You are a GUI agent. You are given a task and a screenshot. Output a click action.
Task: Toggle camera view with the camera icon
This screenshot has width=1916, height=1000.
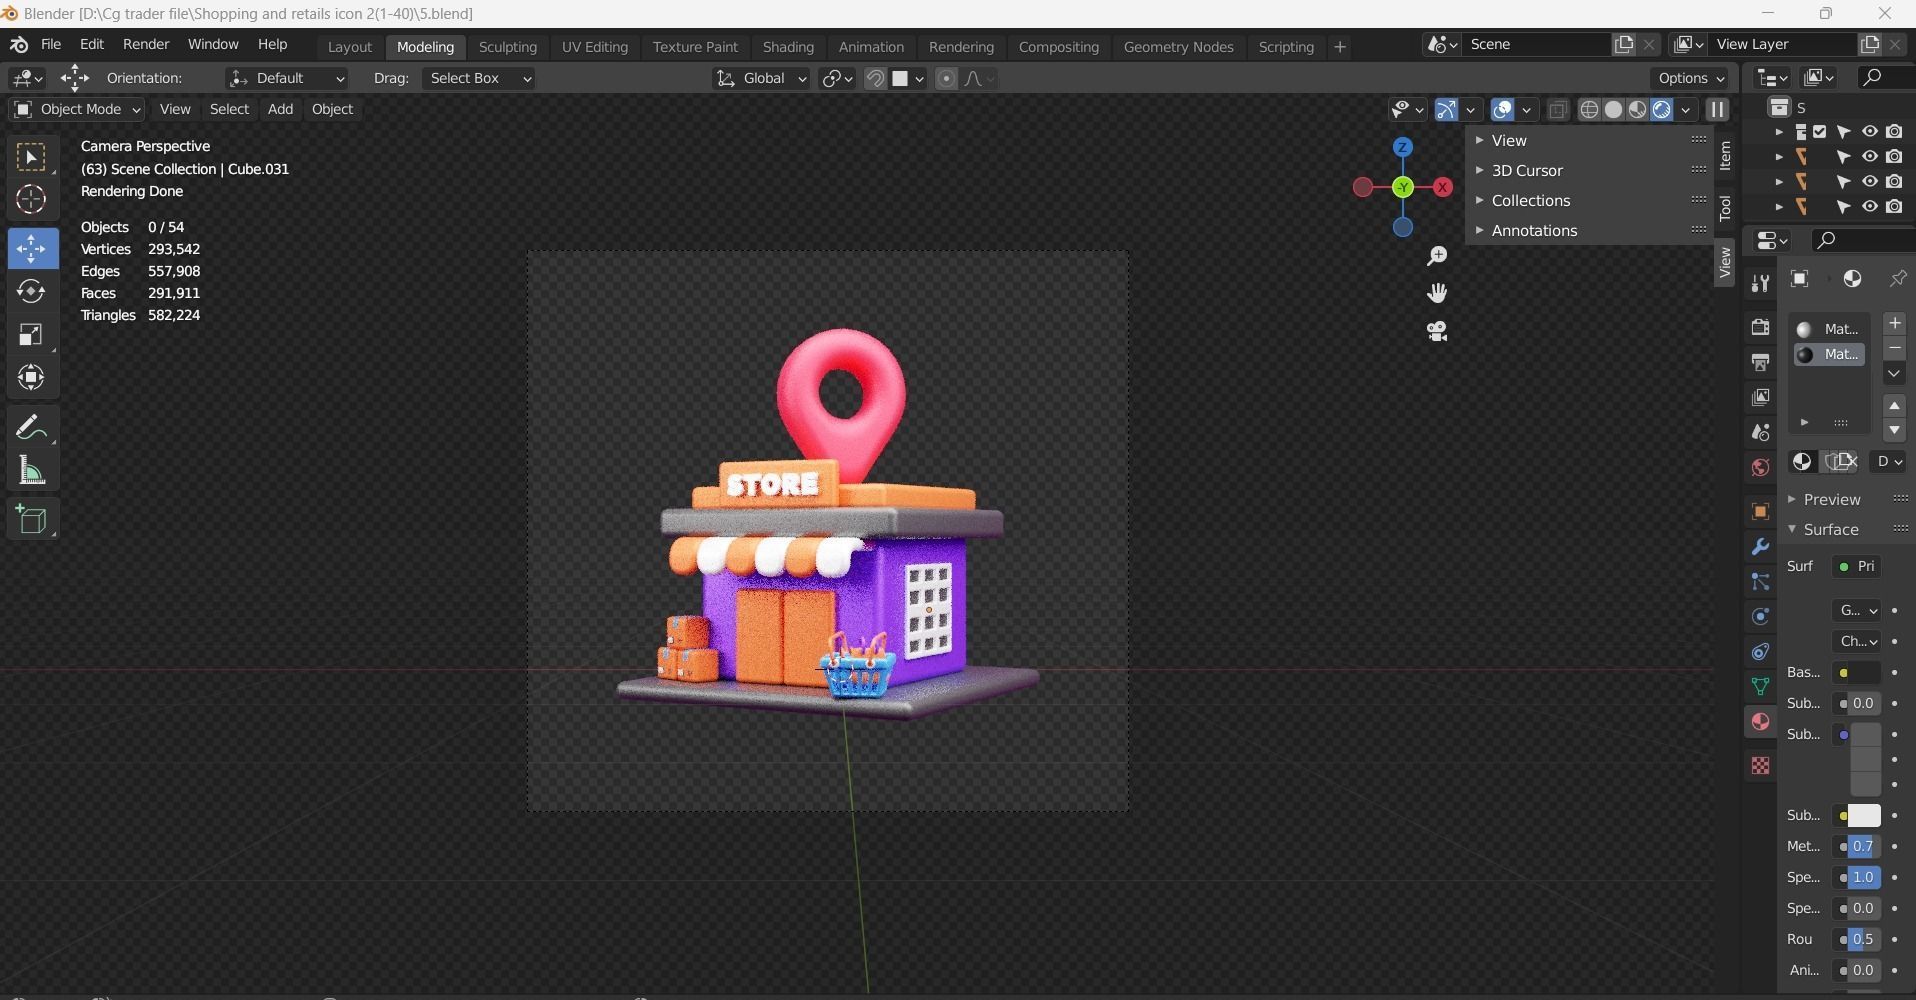(1437, 331)
